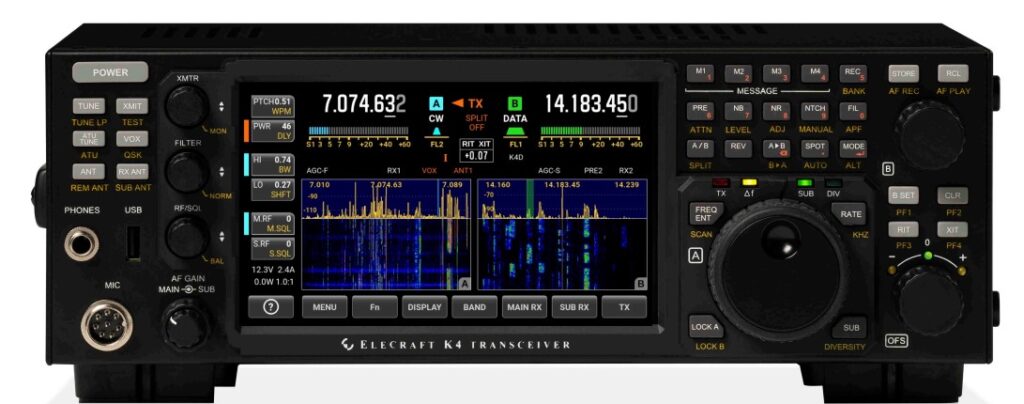Screen dimensions: 1024x404
Task: Open the Fn softkey
Action: 374,307
